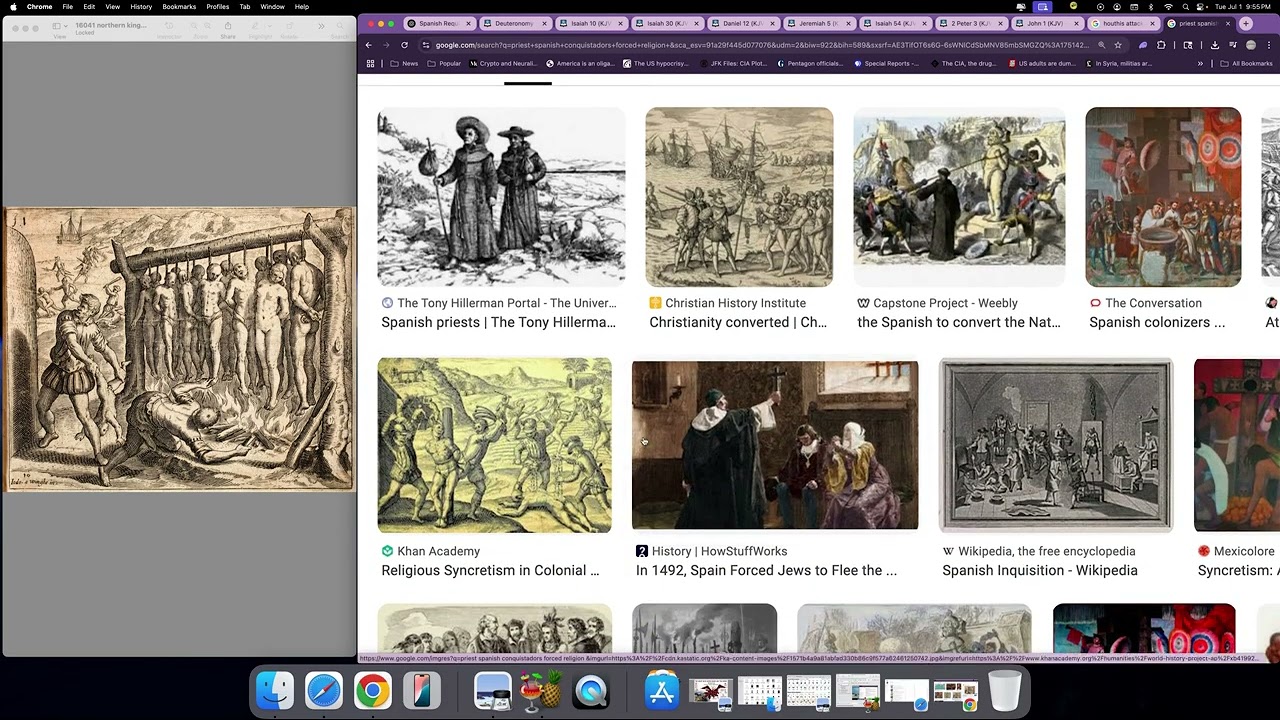
Task: Click the Chrome forward arrow
Action: tap(386, 45)
